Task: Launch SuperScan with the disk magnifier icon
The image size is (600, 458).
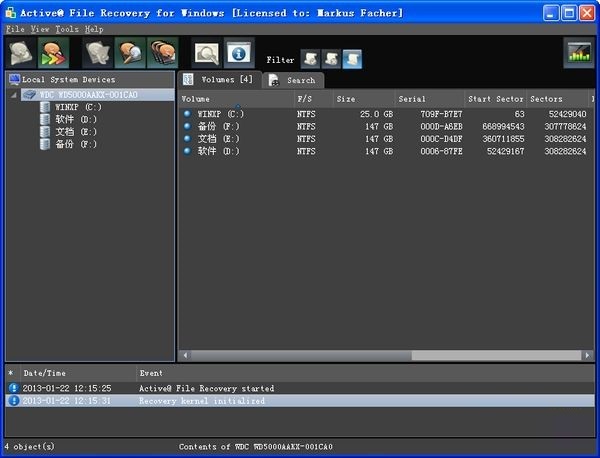Action: pos(130,53)
